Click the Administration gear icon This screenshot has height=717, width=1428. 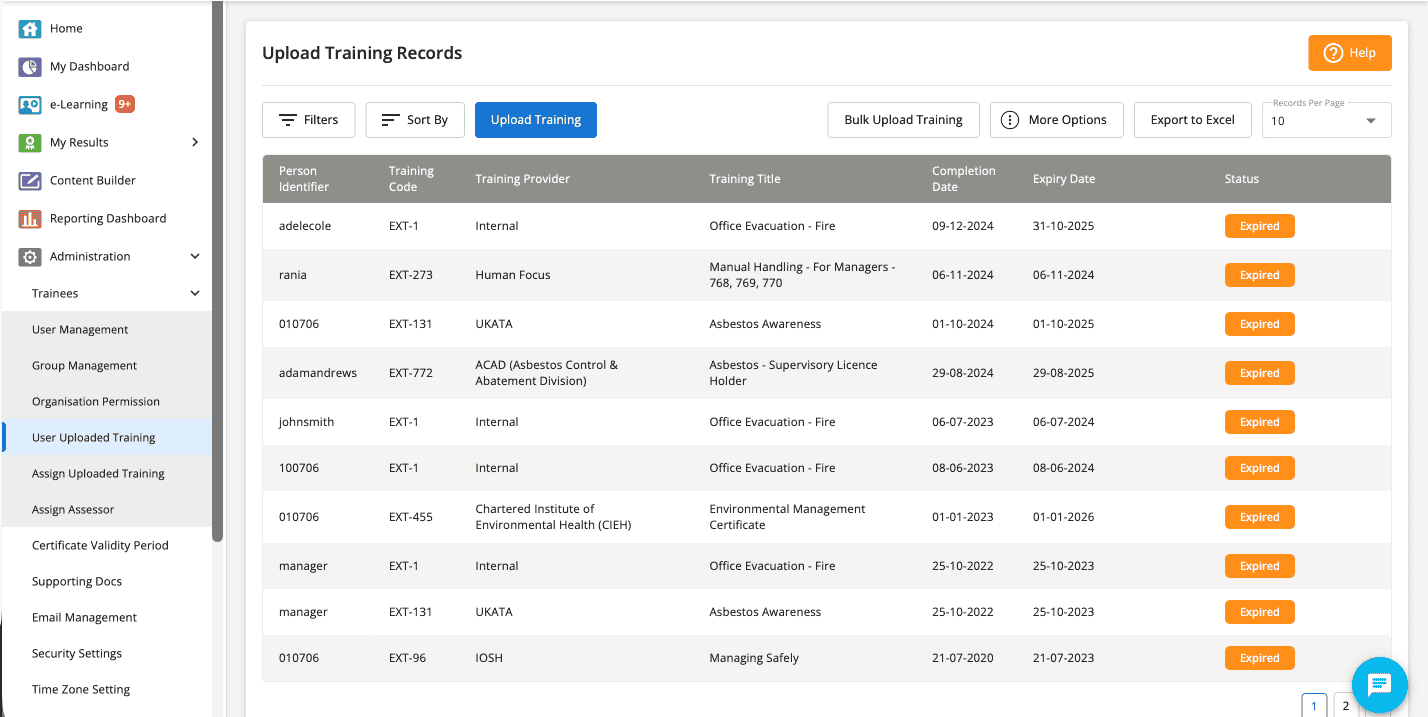tap(30, 257)
